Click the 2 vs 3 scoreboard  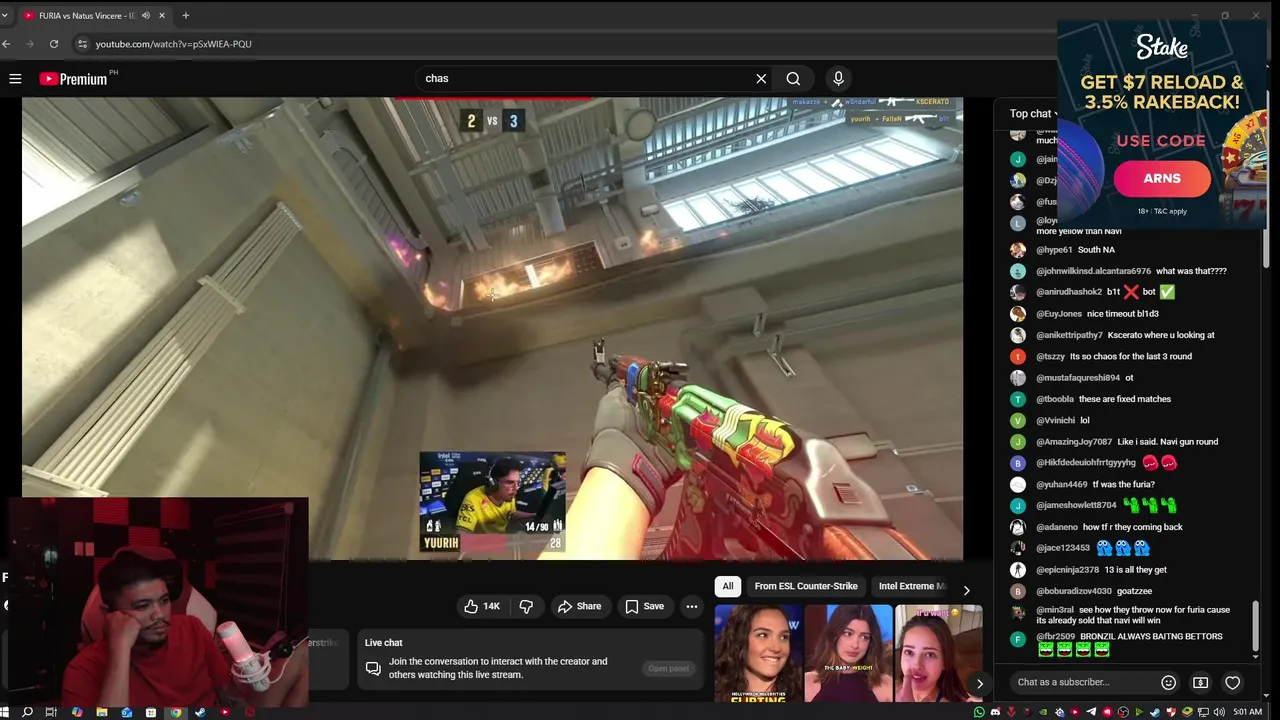click(x=492, y=121)
